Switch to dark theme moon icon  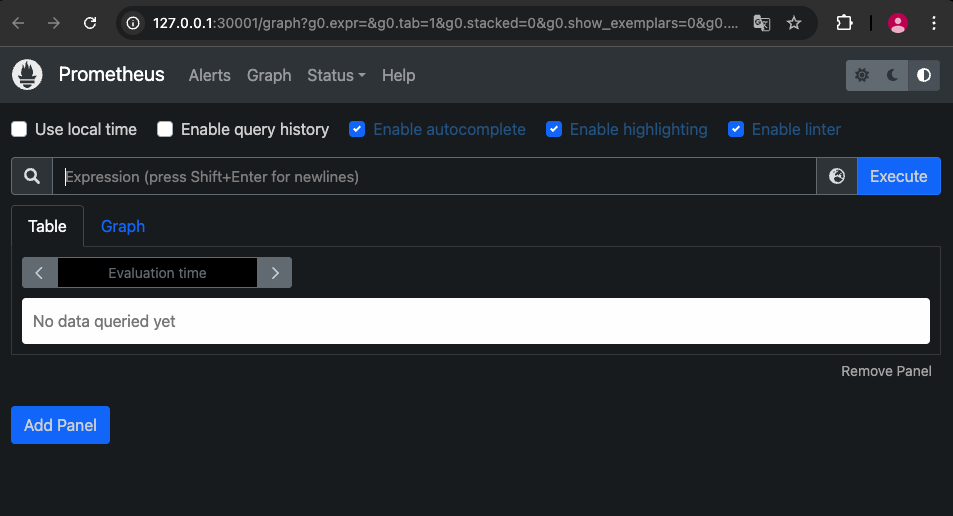click(x=892, y=75)
